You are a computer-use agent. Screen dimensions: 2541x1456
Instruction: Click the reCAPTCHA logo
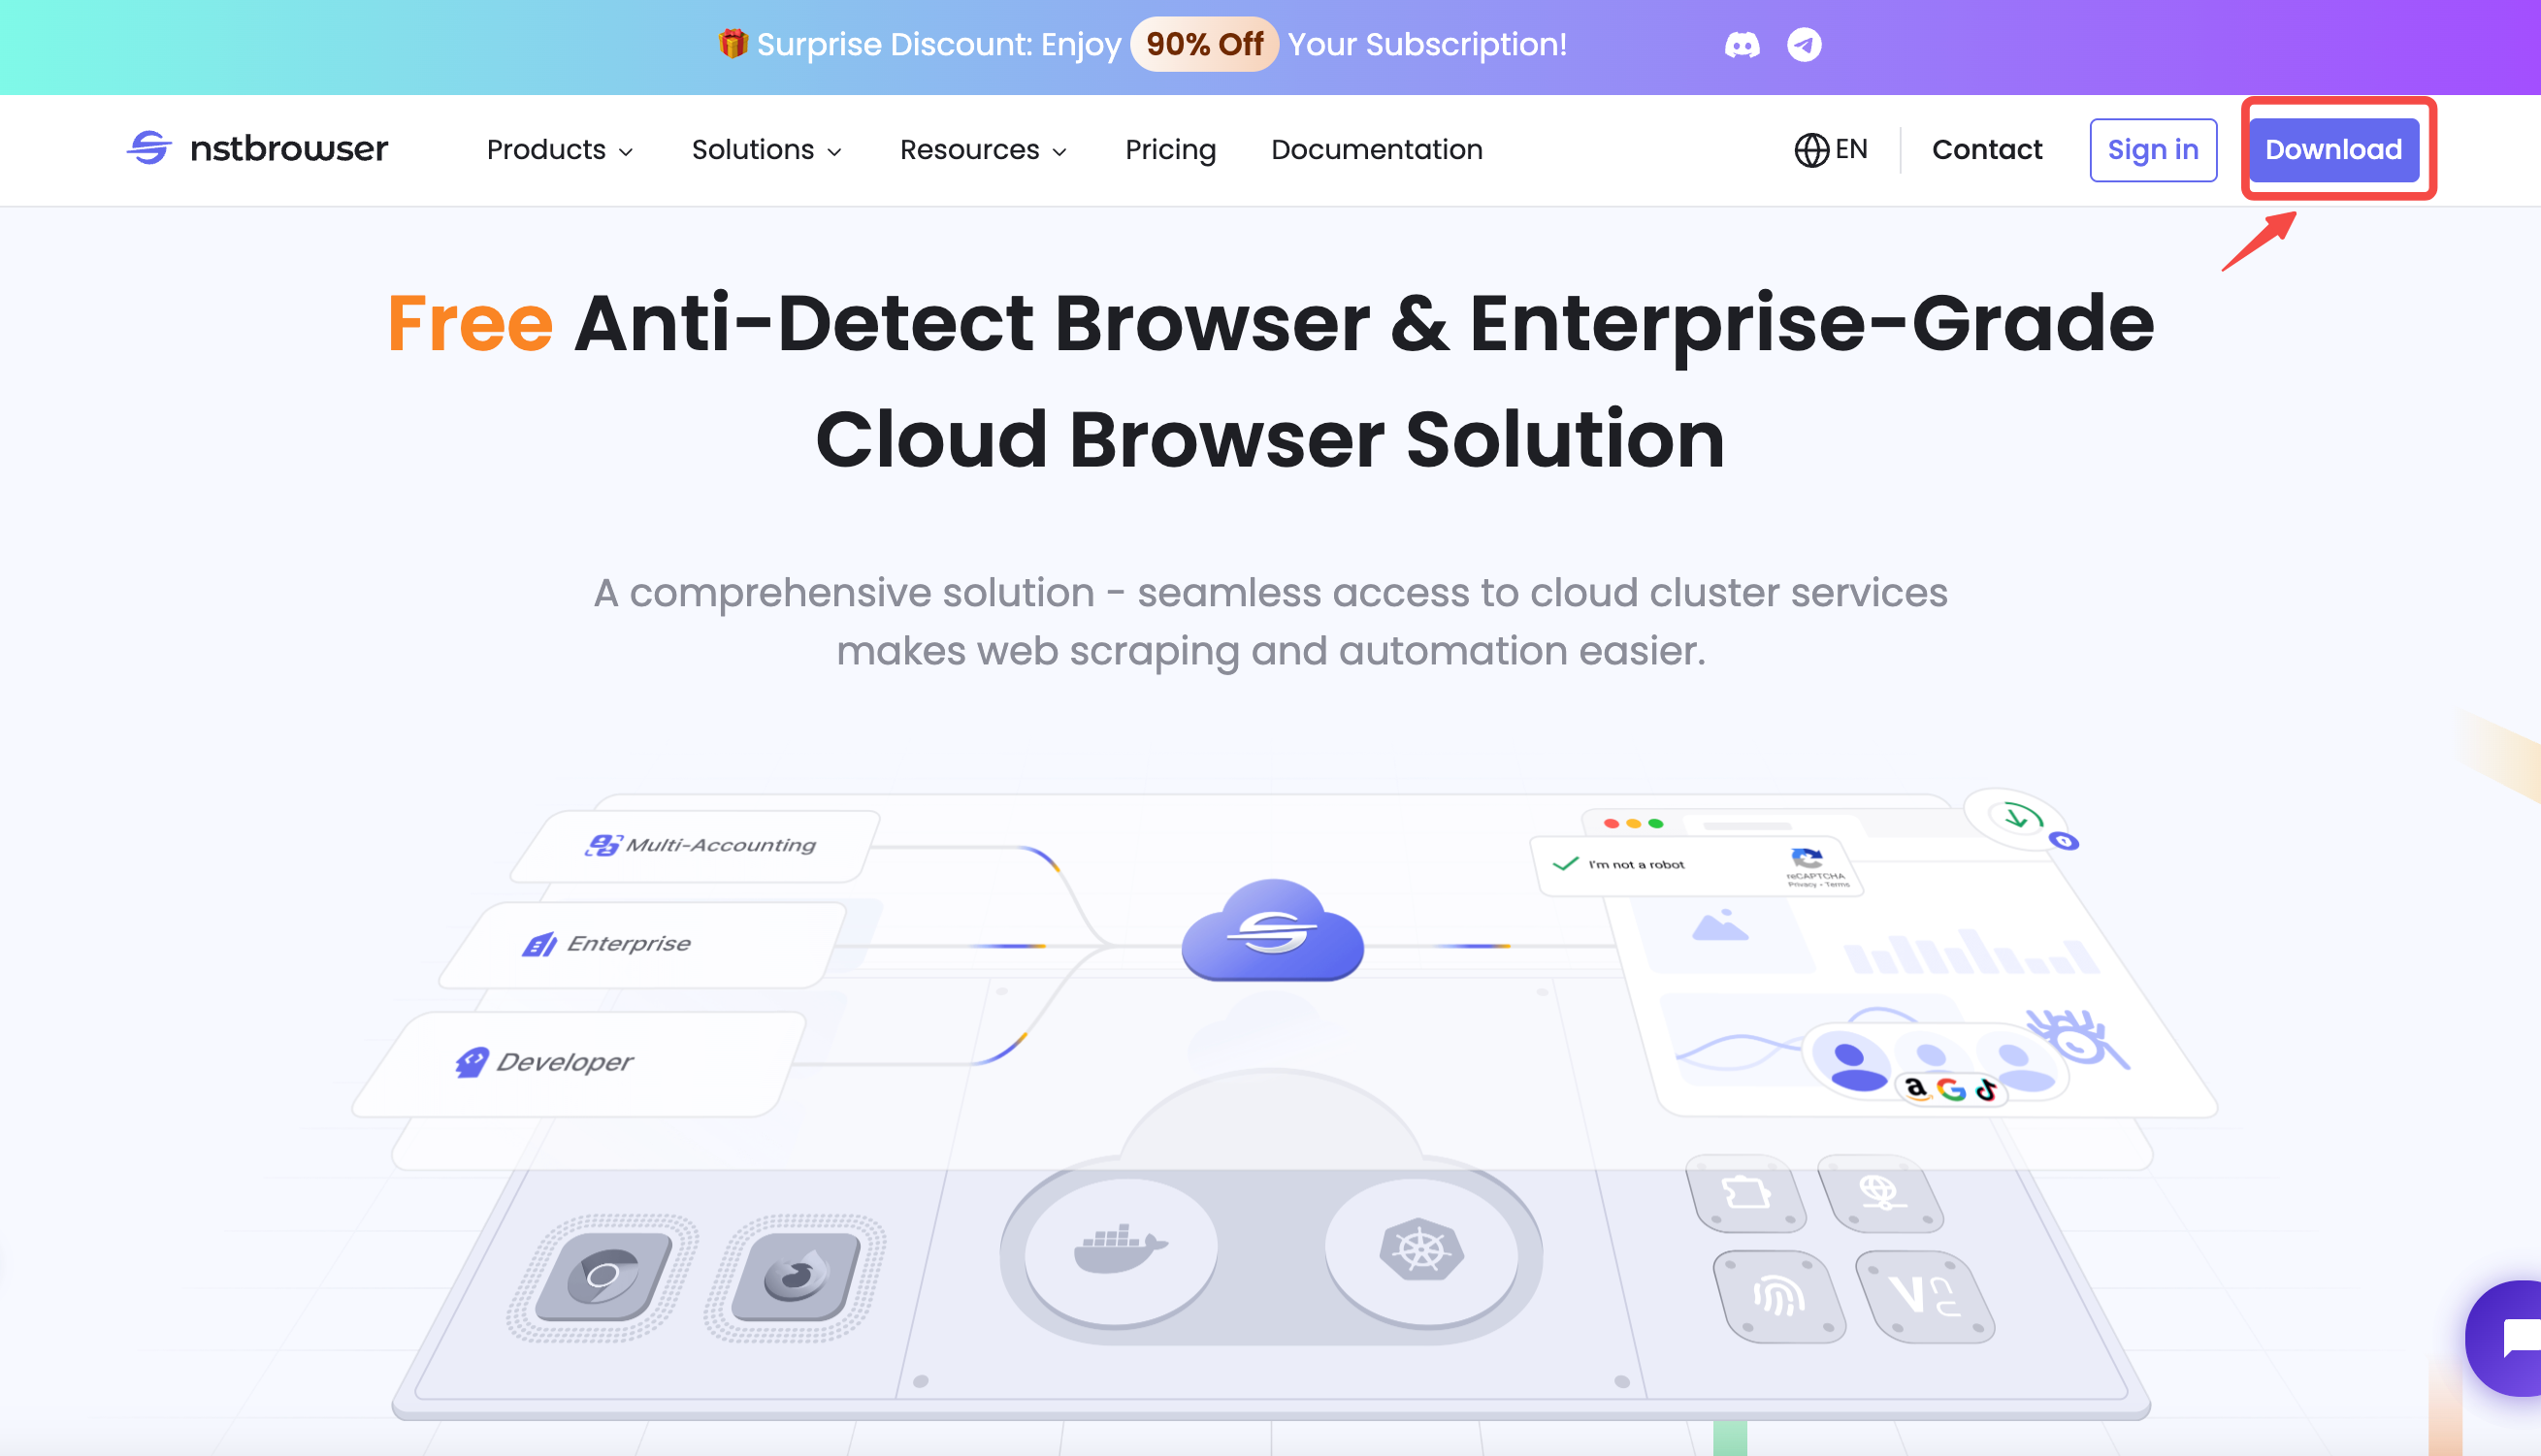(1806, 858)
